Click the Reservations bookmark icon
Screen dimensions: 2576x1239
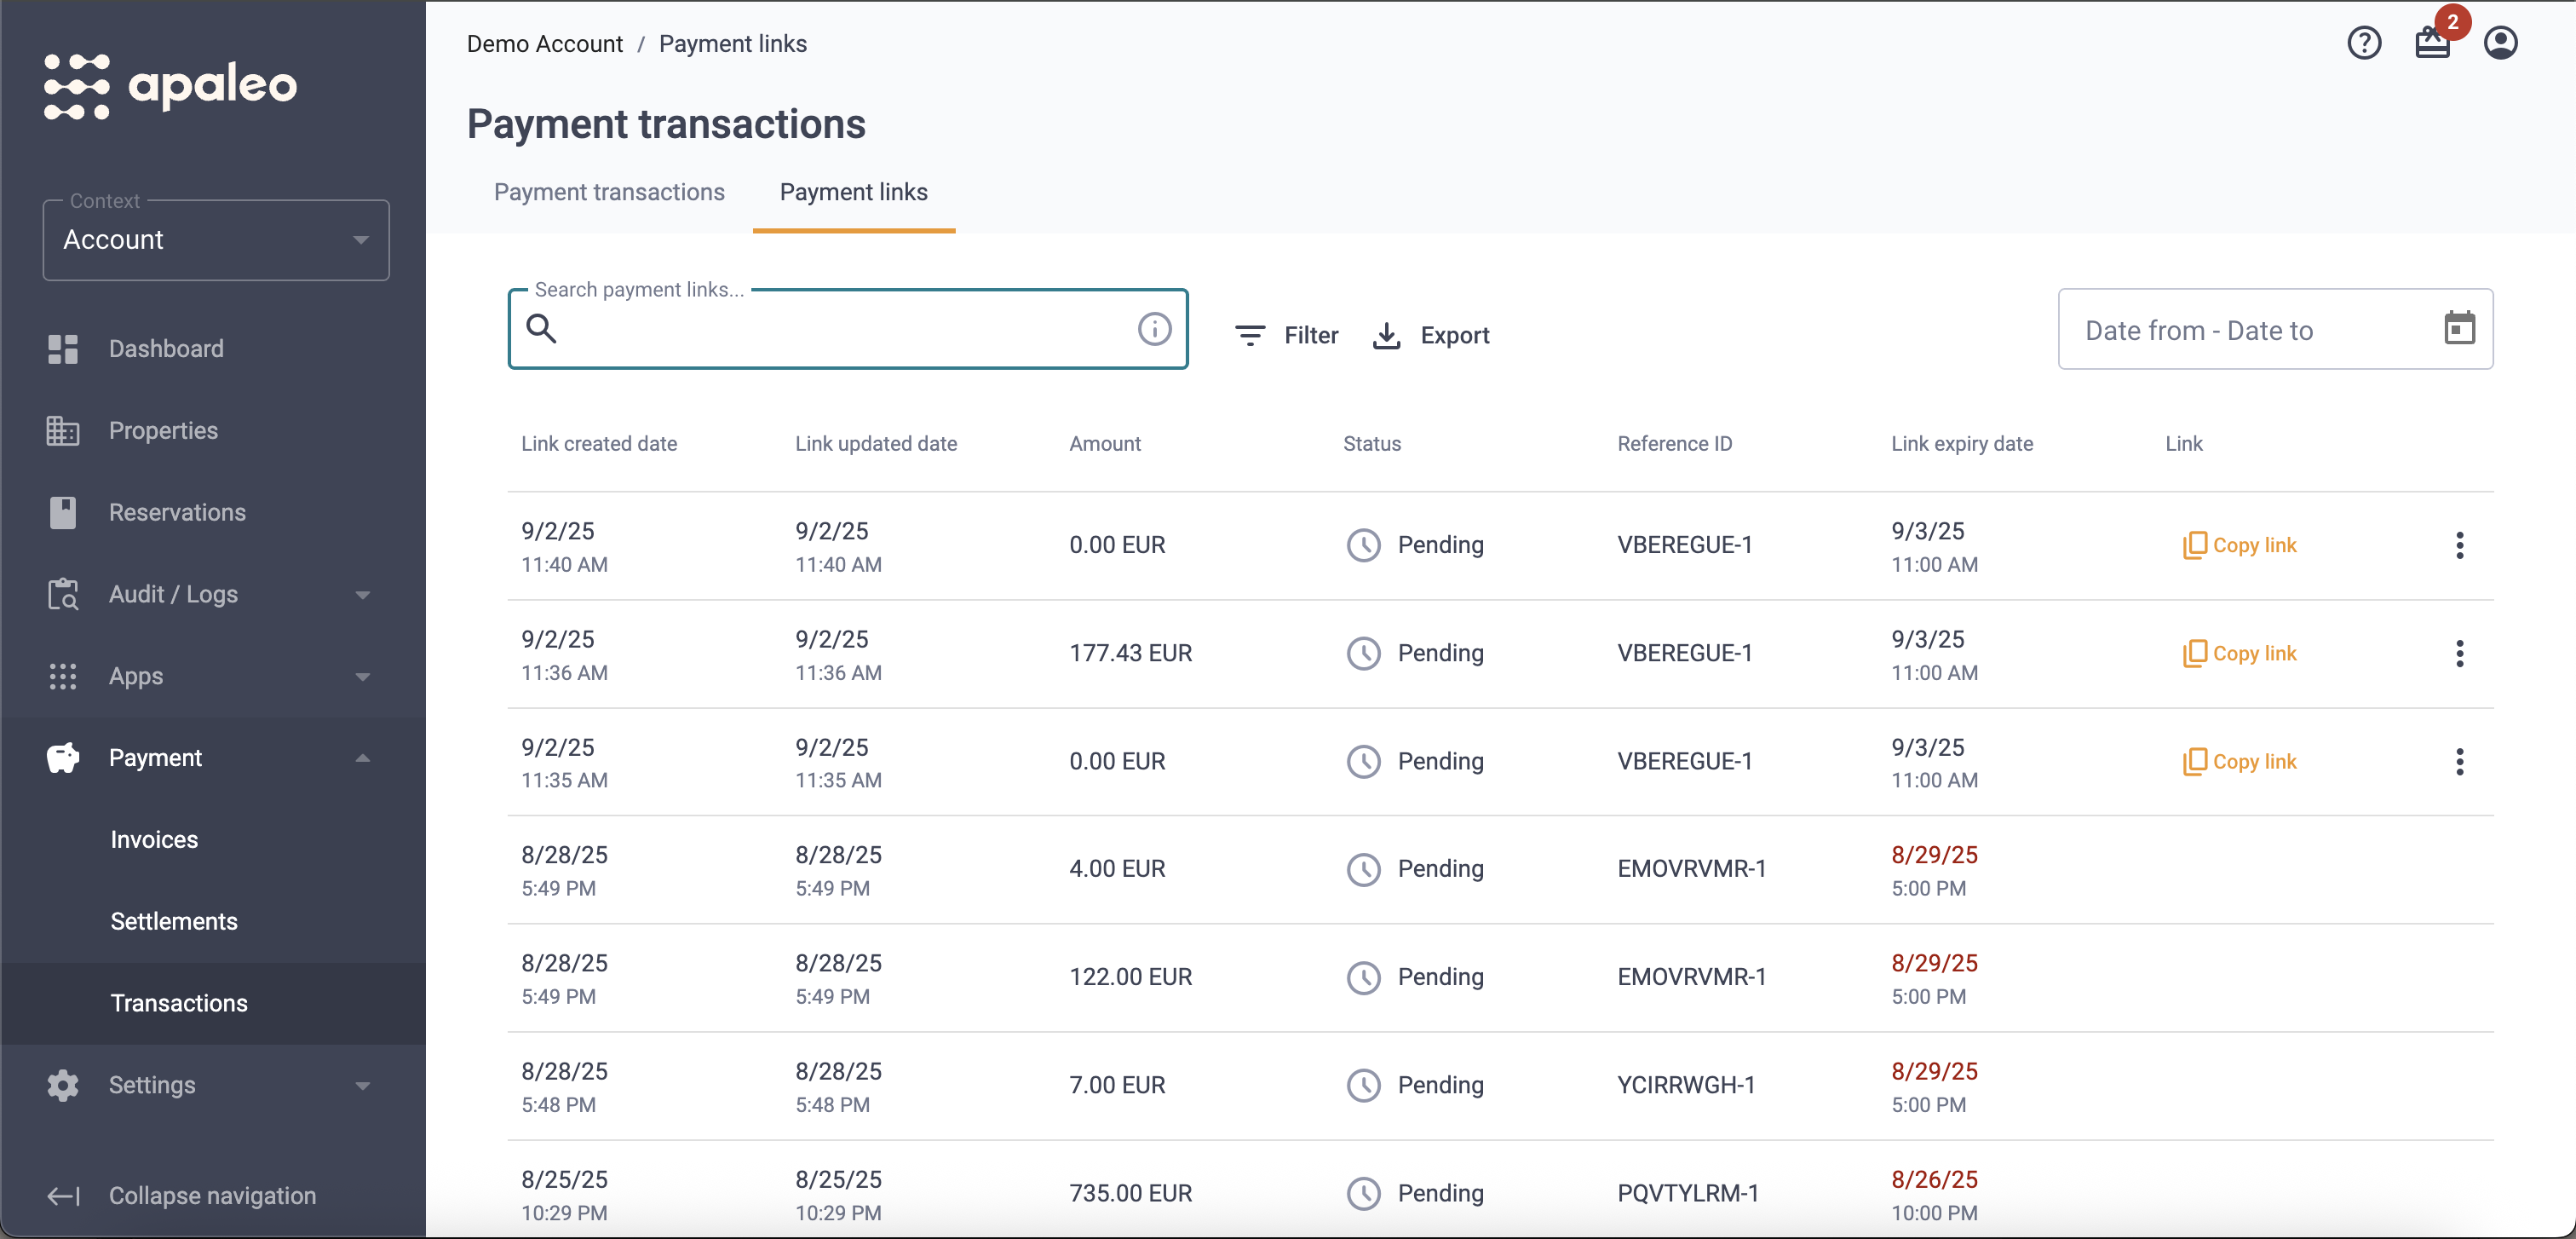pyautogui.click(x=62, y=512)
